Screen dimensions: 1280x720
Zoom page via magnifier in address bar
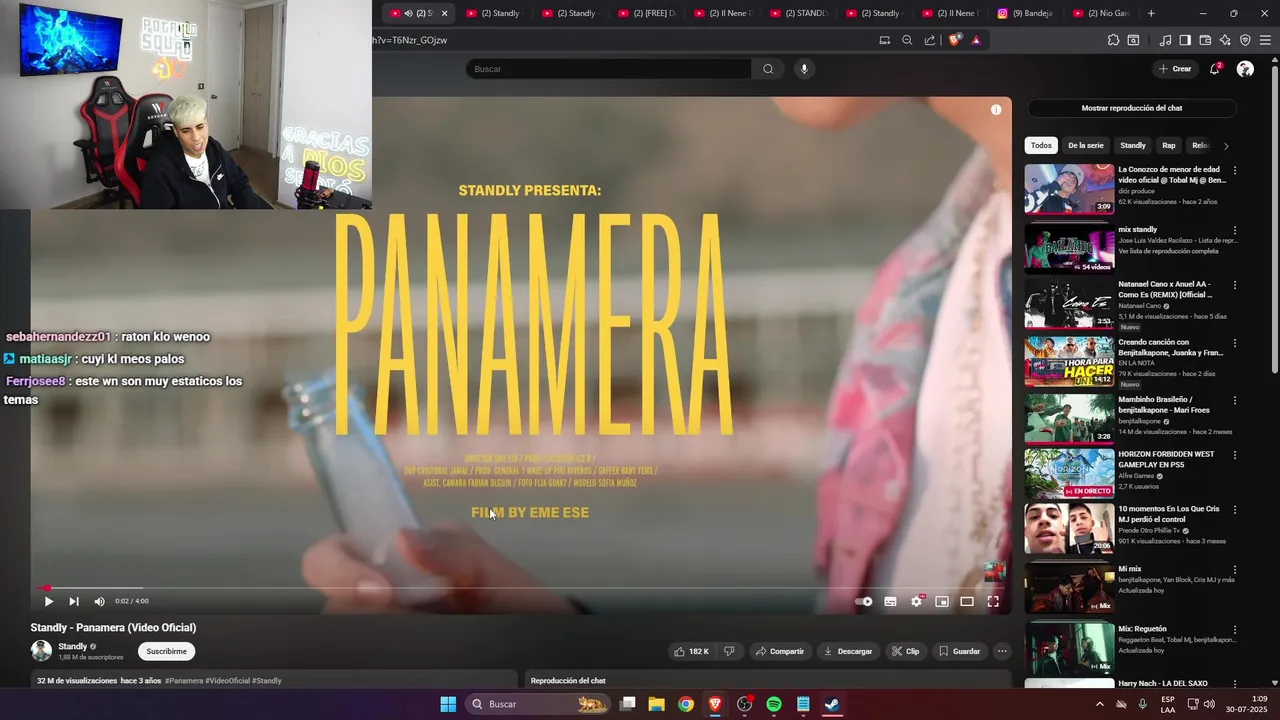[x=907, y=40]
